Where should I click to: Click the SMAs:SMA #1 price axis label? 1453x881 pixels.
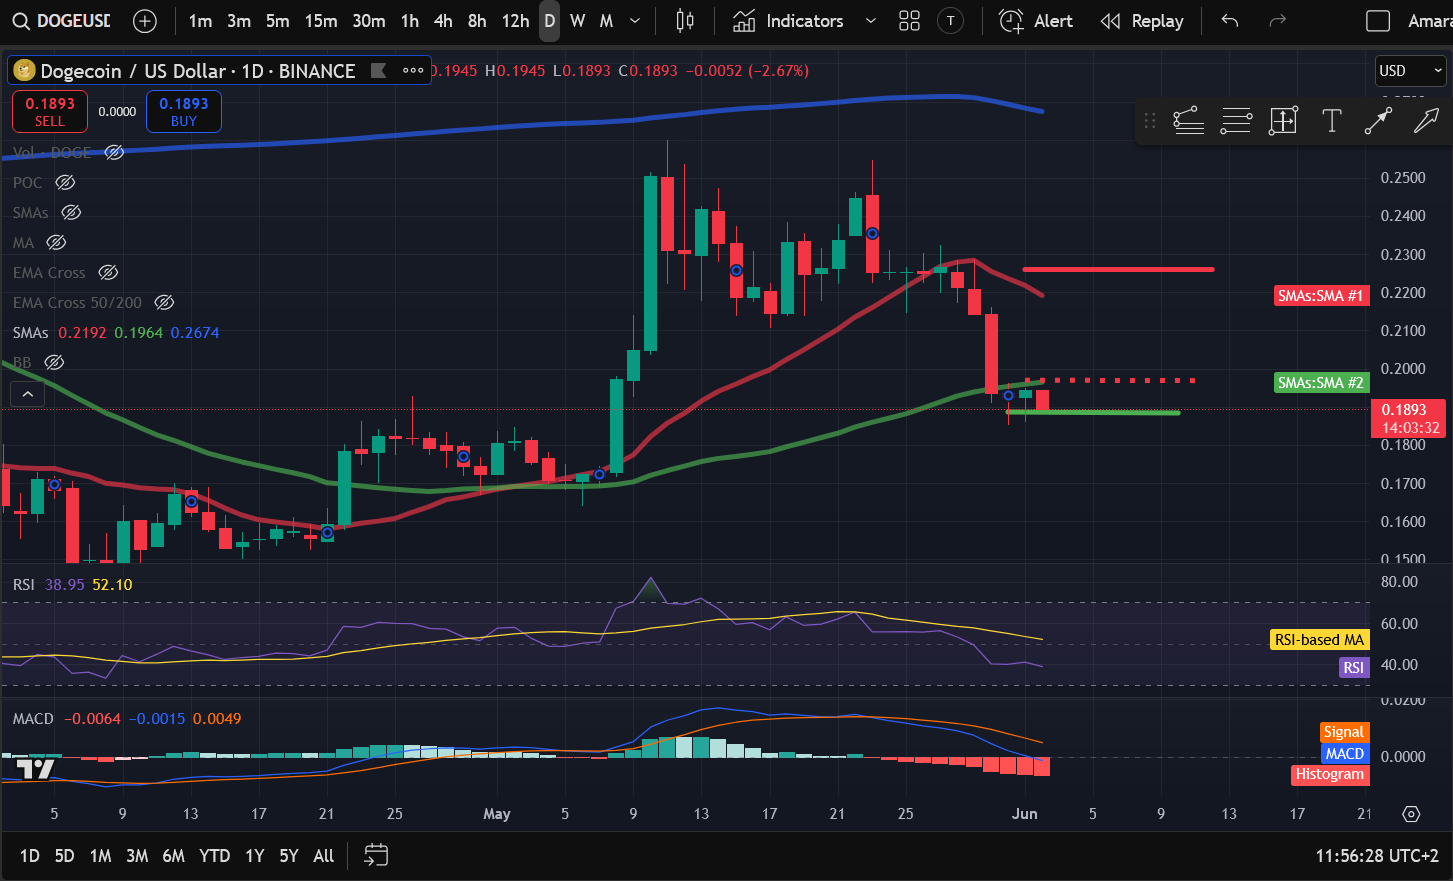(1321, 296)
